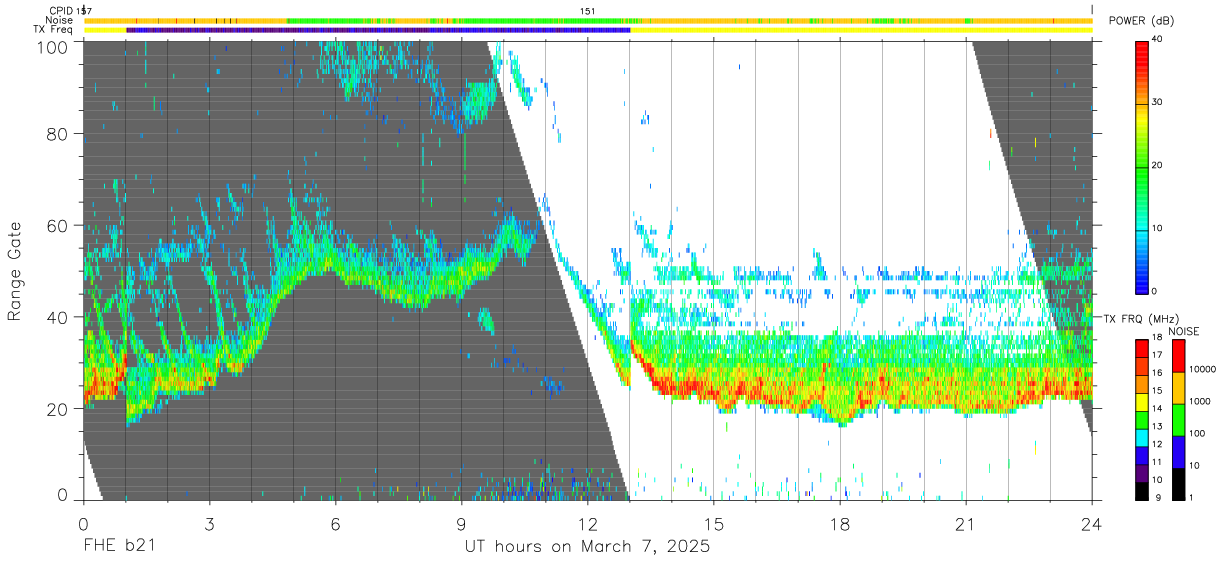Click the 'Range Gate' y-axis title
The image size is (1228, 567).
click(15, 272)
